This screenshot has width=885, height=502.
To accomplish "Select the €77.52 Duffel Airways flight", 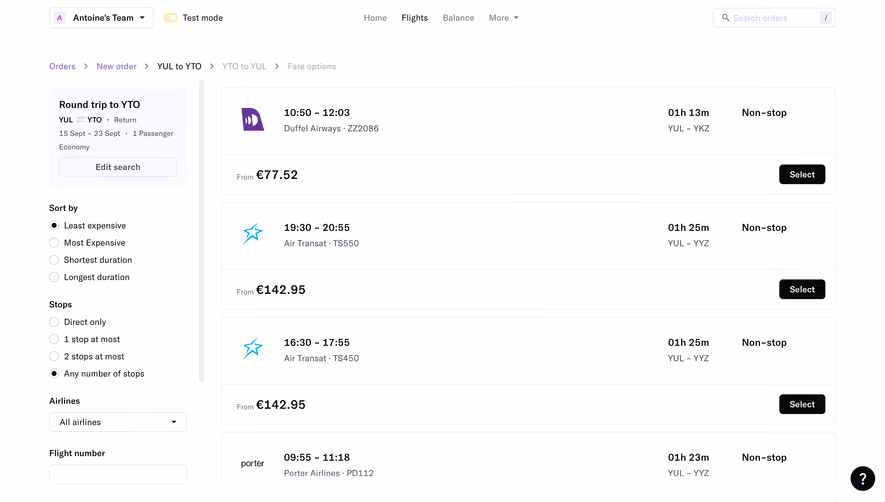I will [802, 174].
